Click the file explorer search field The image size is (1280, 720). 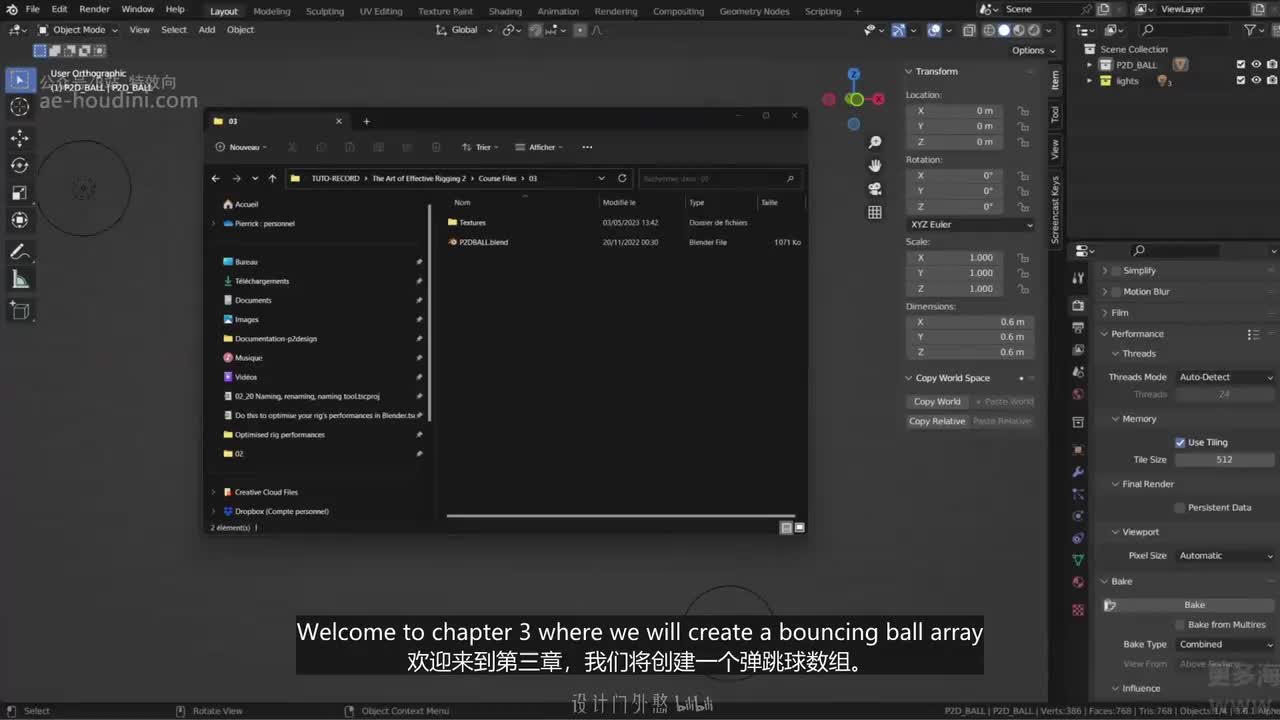click(x=718, y=178)
